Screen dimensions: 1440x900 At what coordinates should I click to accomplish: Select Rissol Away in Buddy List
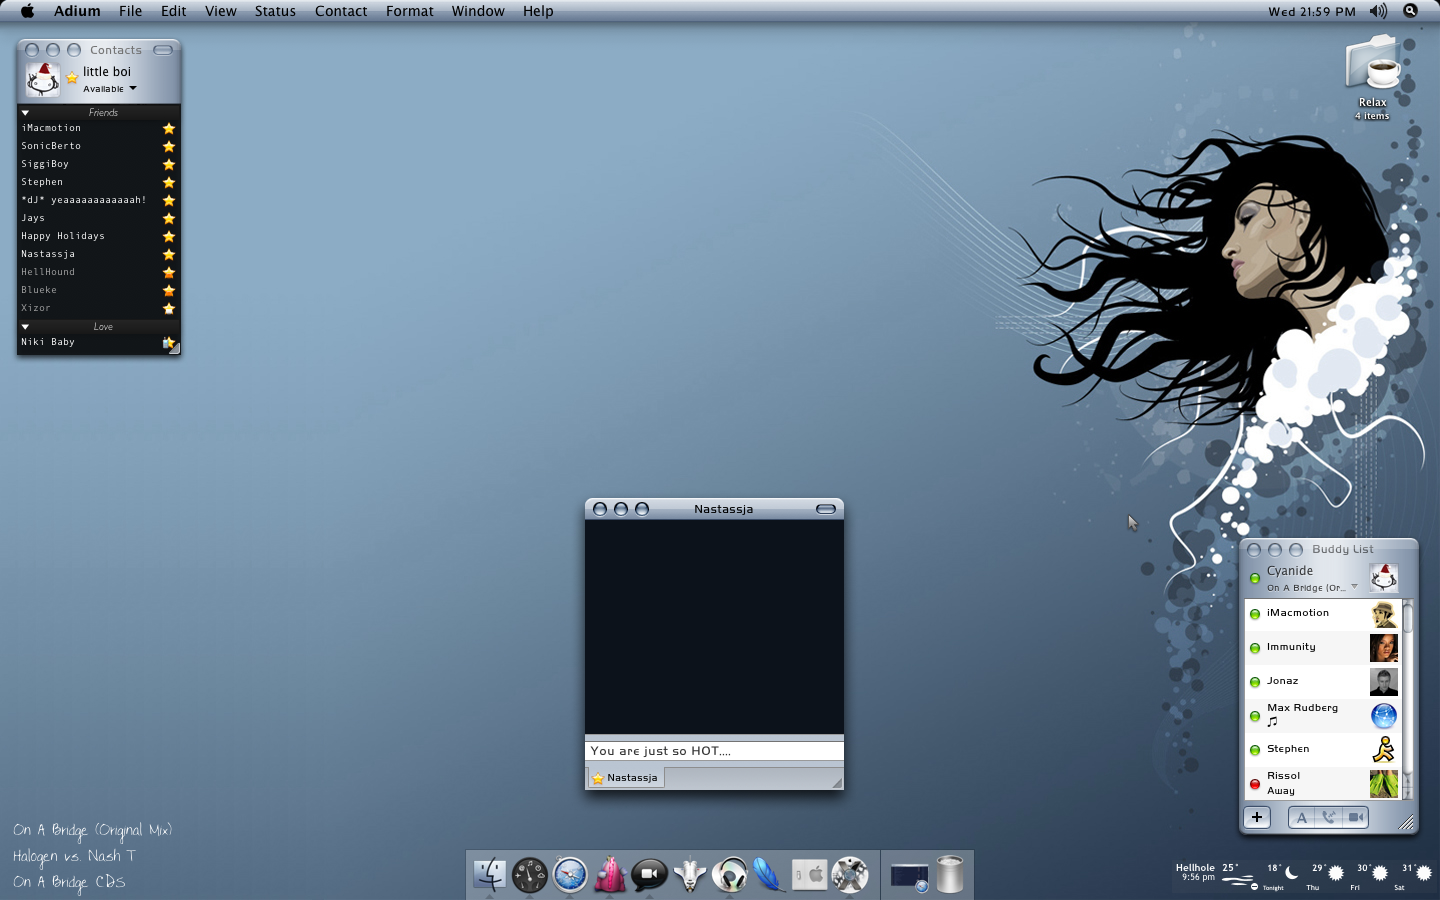click(1322, 783)
